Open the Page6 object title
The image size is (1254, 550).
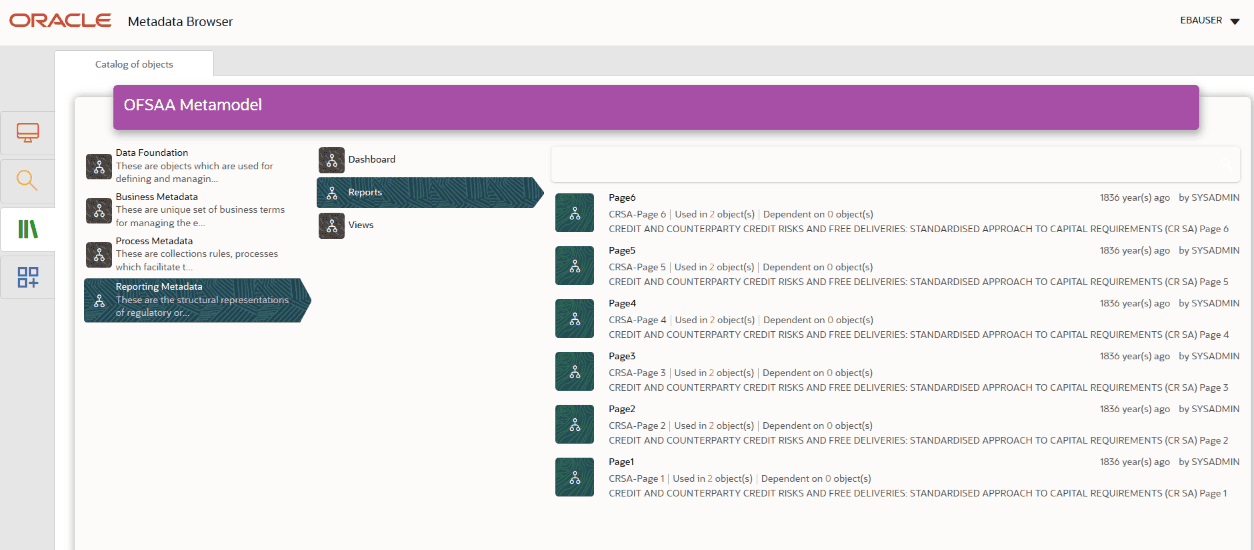point(622,198)
